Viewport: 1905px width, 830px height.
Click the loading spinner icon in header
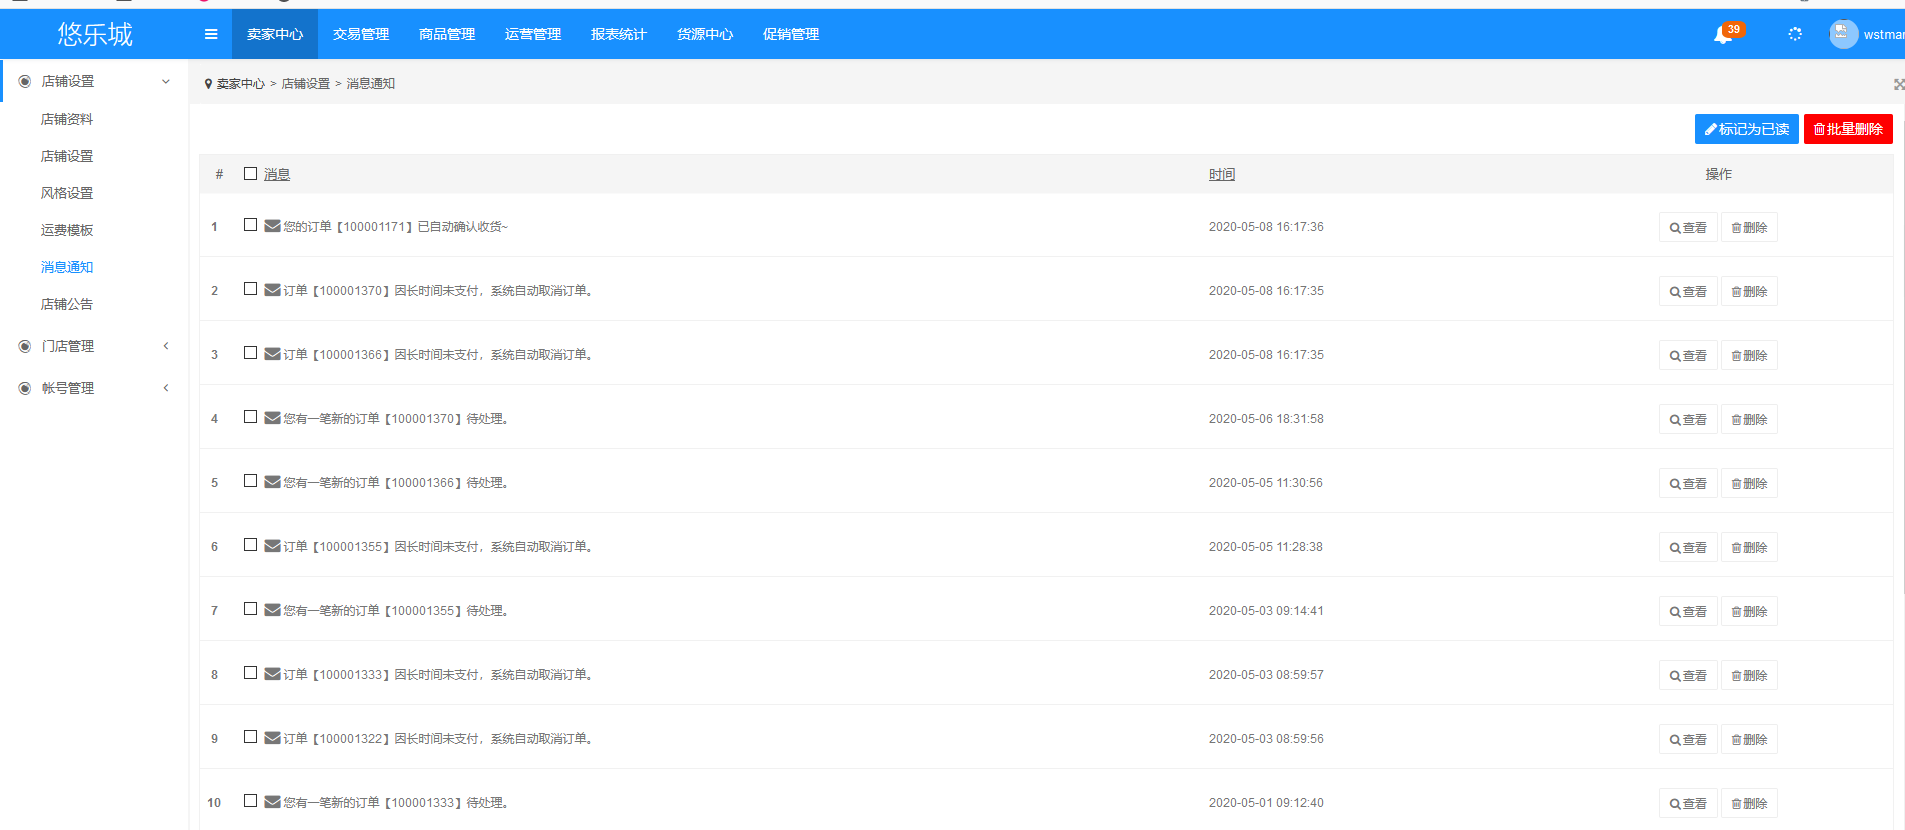(x=1795, y=34)
